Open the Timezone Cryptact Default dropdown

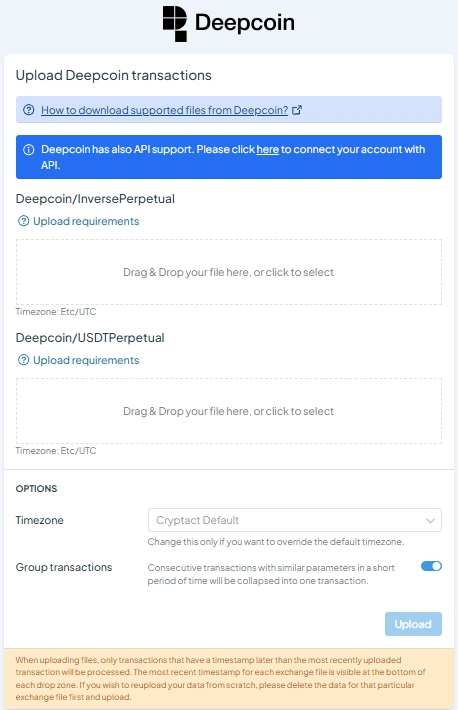(x=294, y=520)
